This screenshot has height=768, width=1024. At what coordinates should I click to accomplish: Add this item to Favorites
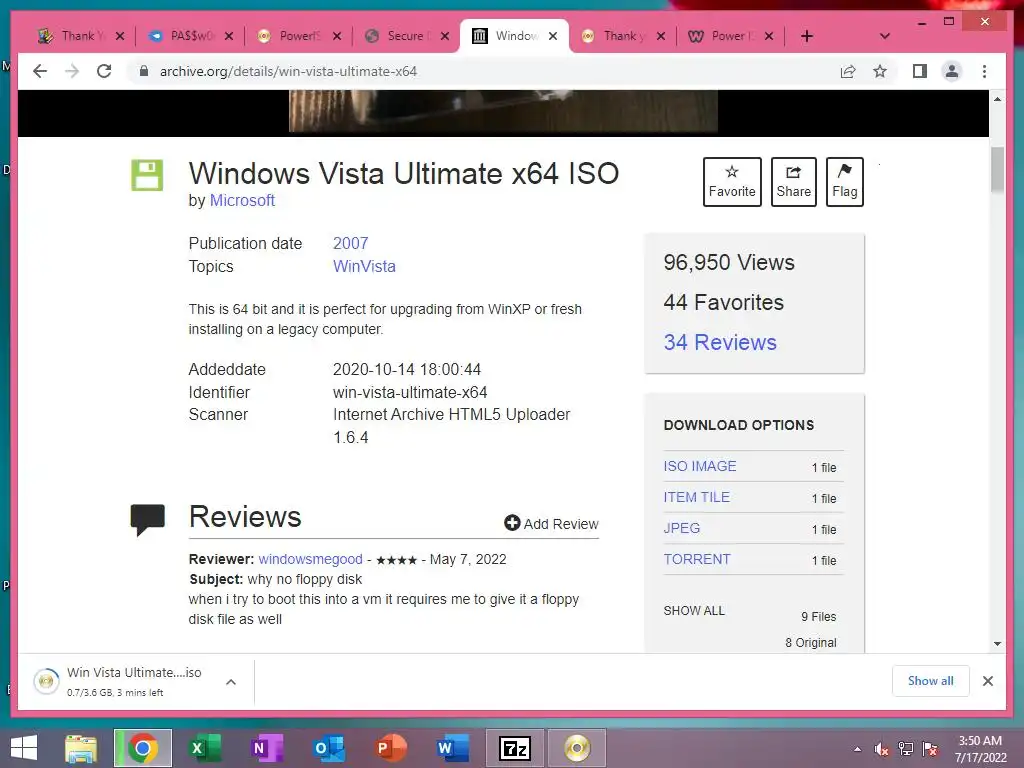[732, 182]
